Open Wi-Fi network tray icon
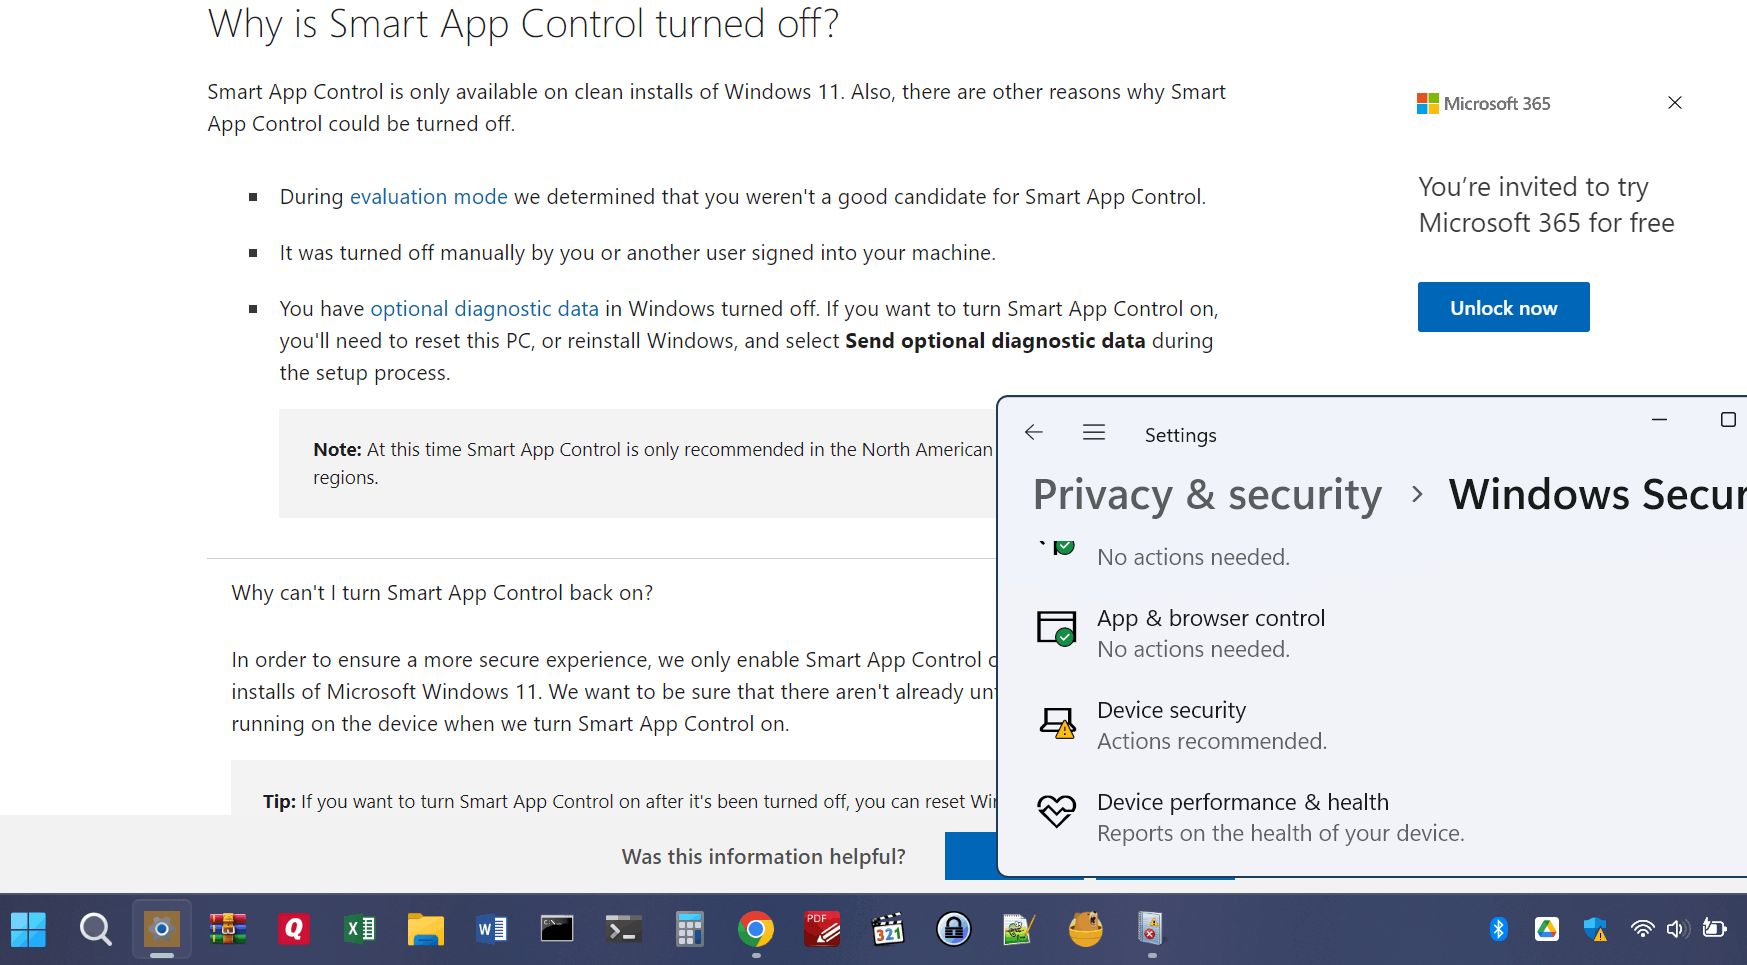 coord(1642,929)
